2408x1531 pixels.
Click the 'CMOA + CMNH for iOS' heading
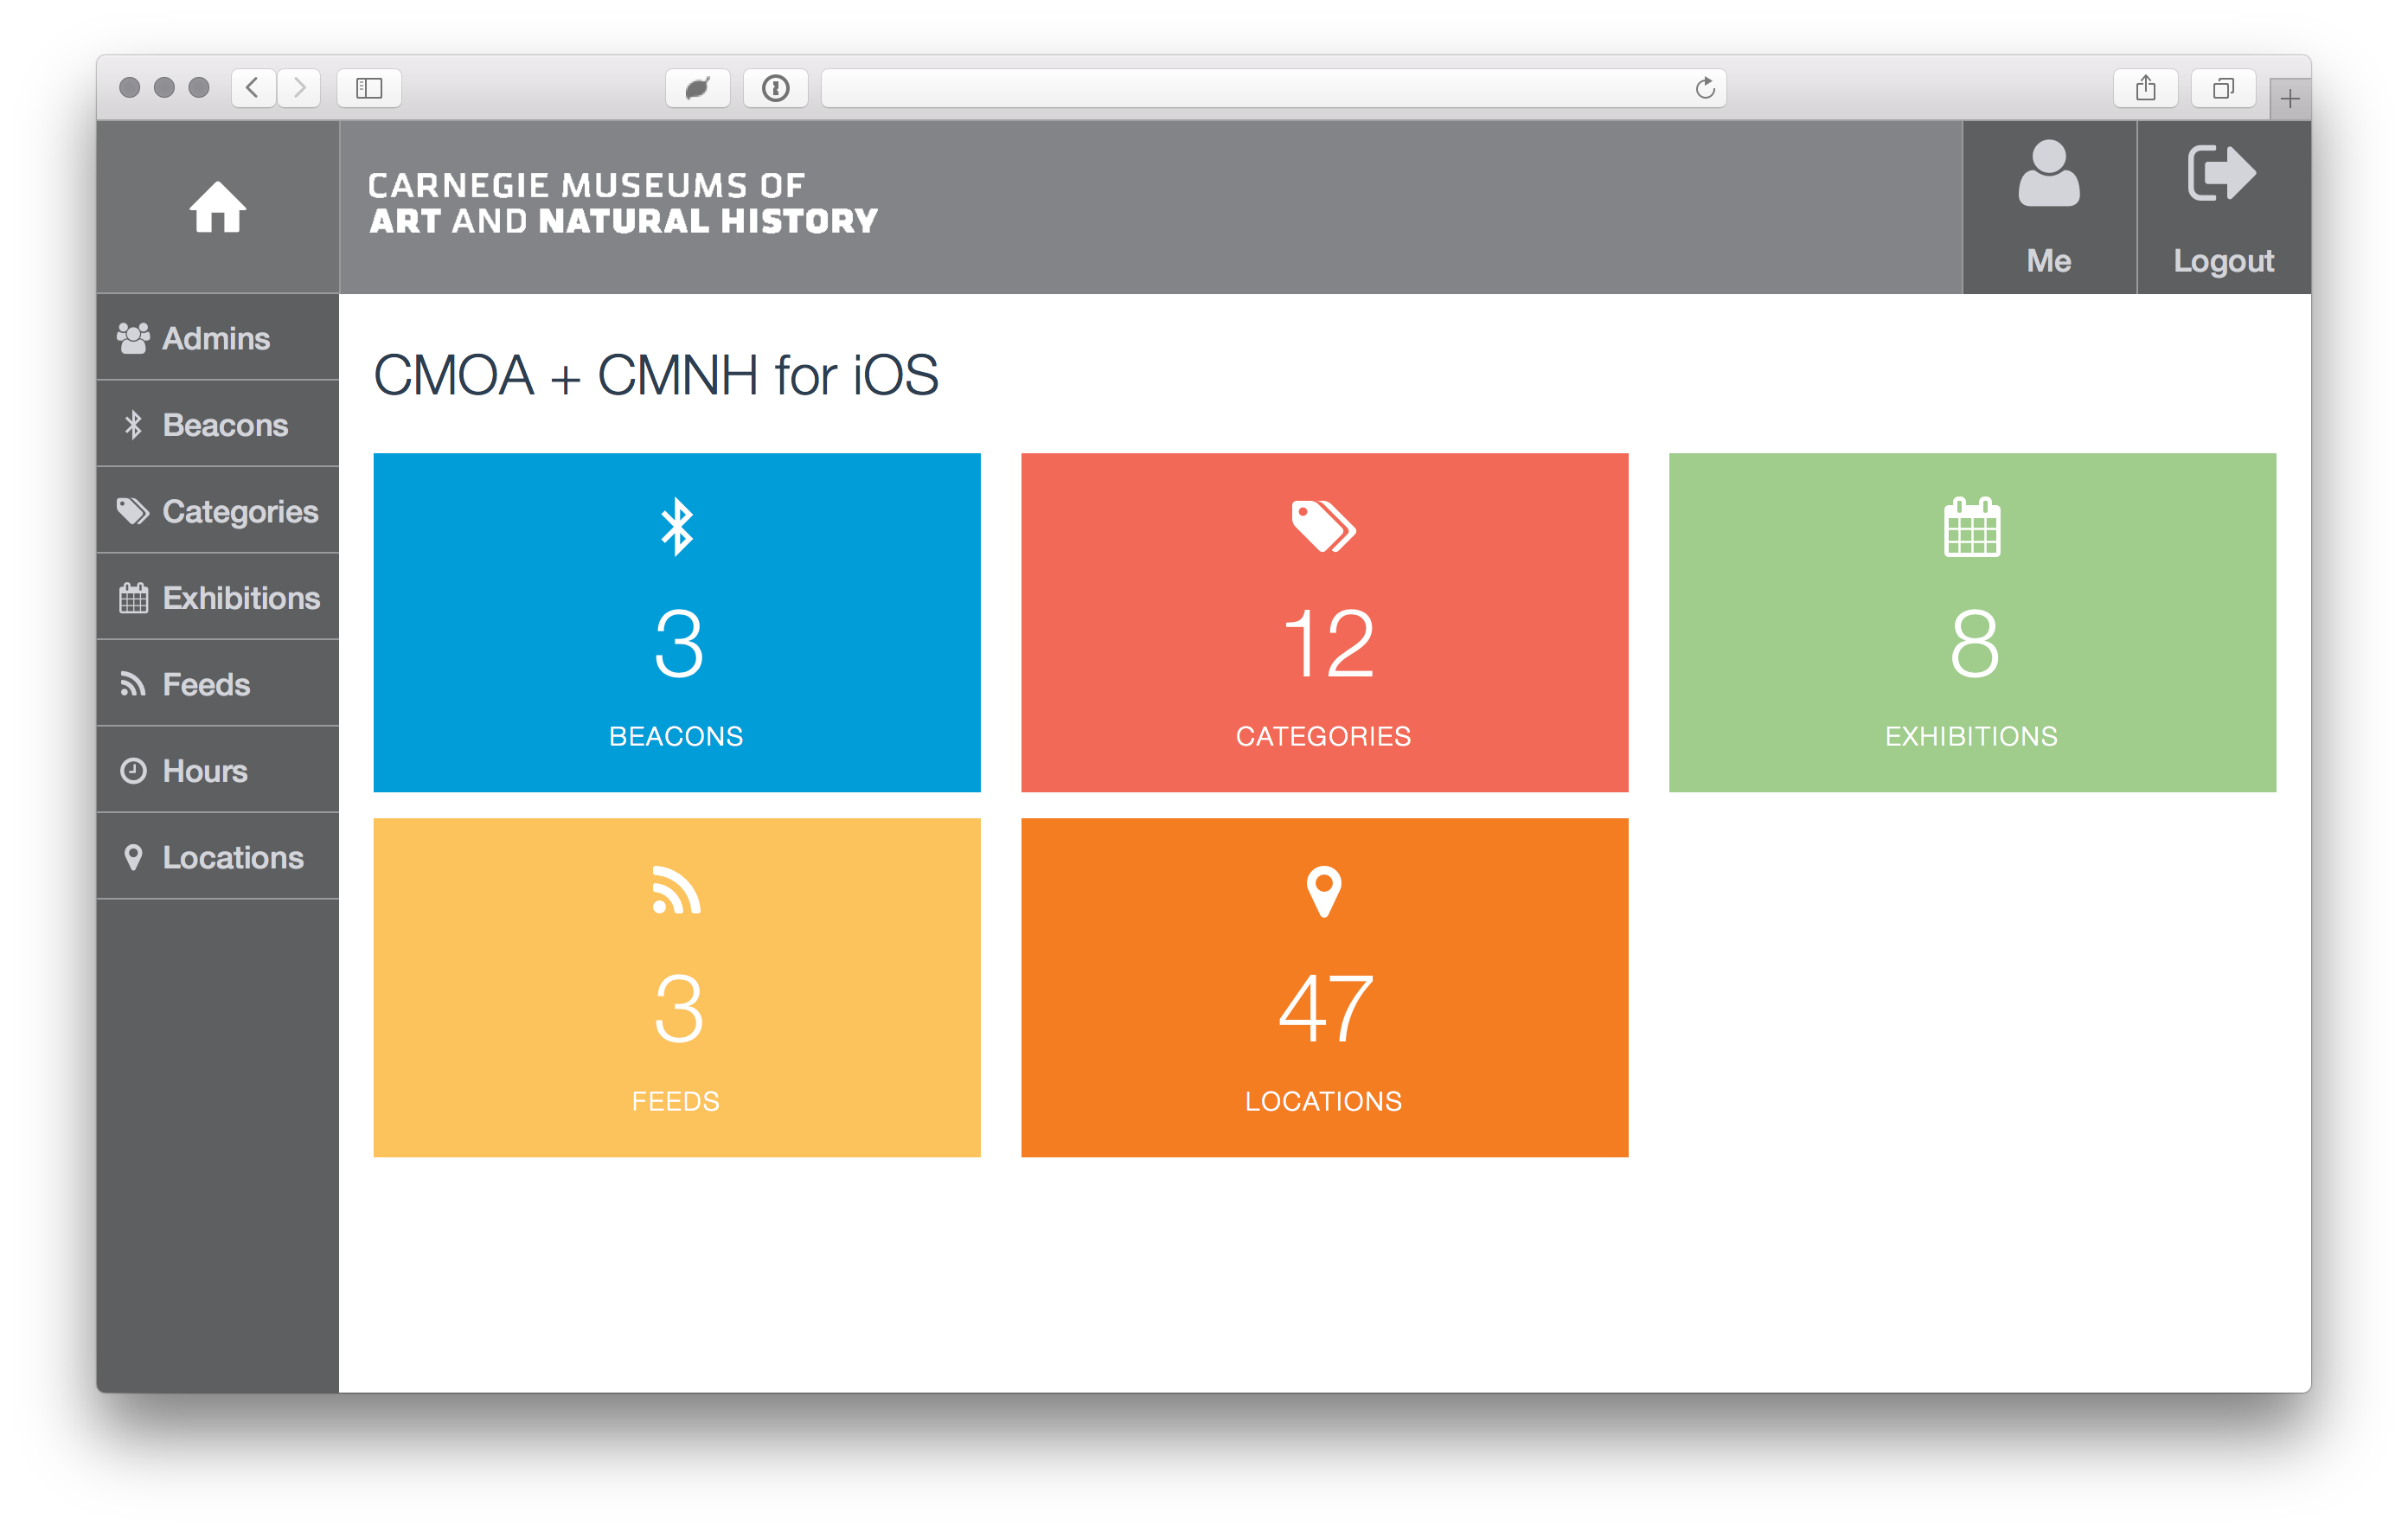[656, 375]
